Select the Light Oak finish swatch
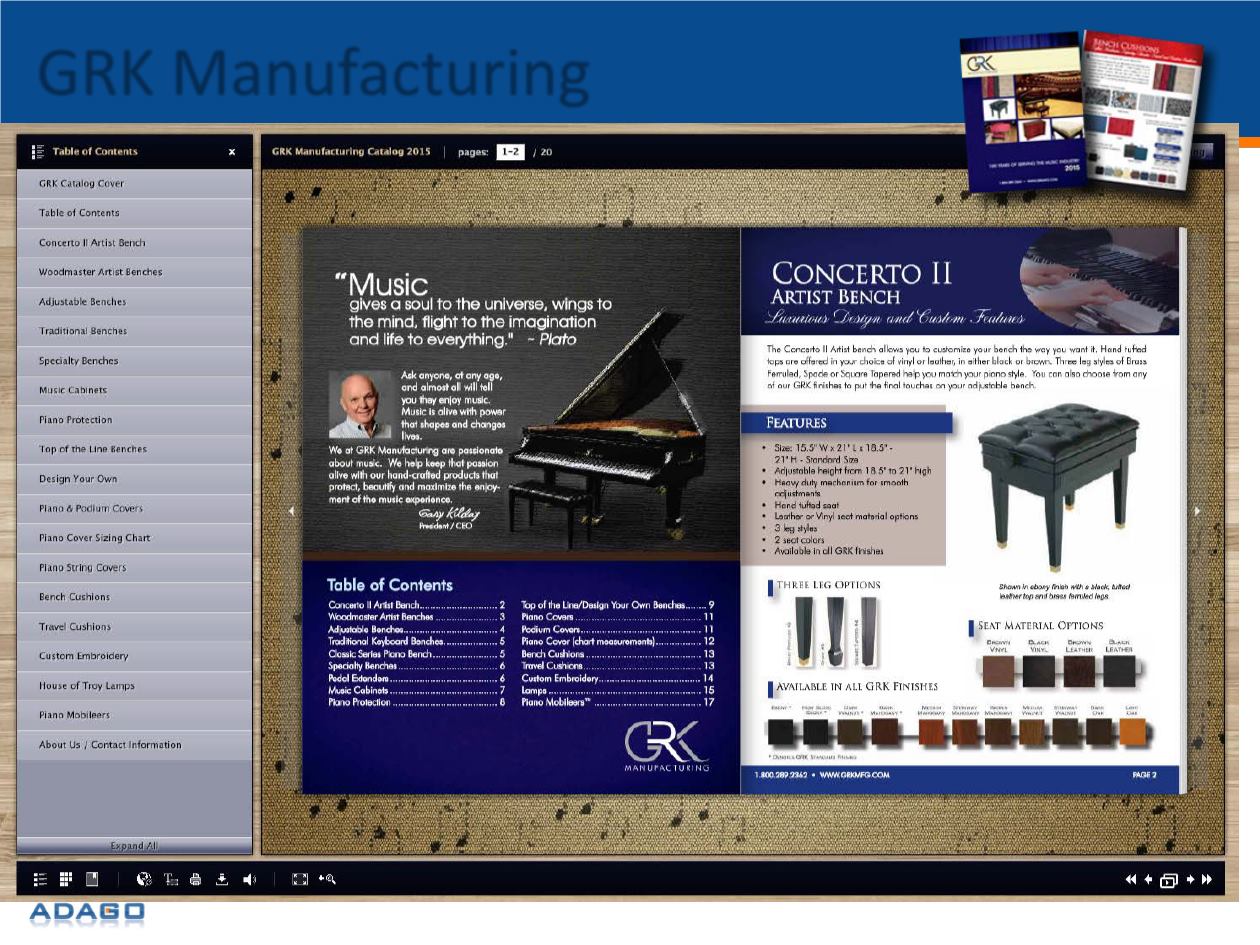 point(1132,732)
